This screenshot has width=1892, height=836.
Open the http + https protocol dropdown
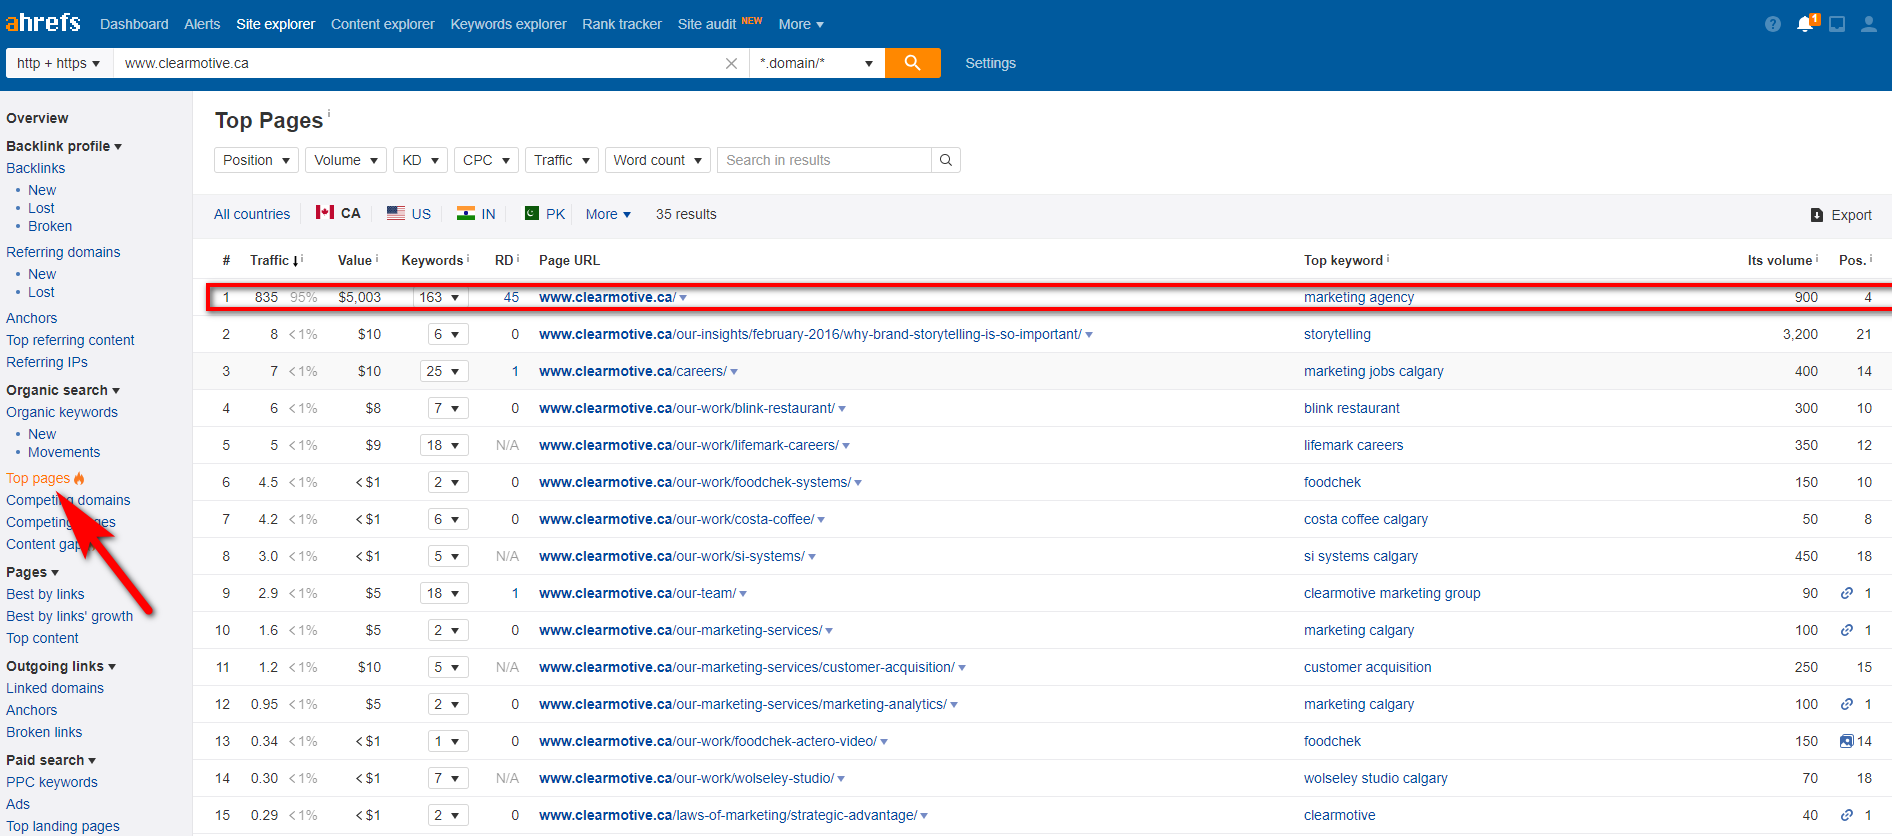coord(58,63)
